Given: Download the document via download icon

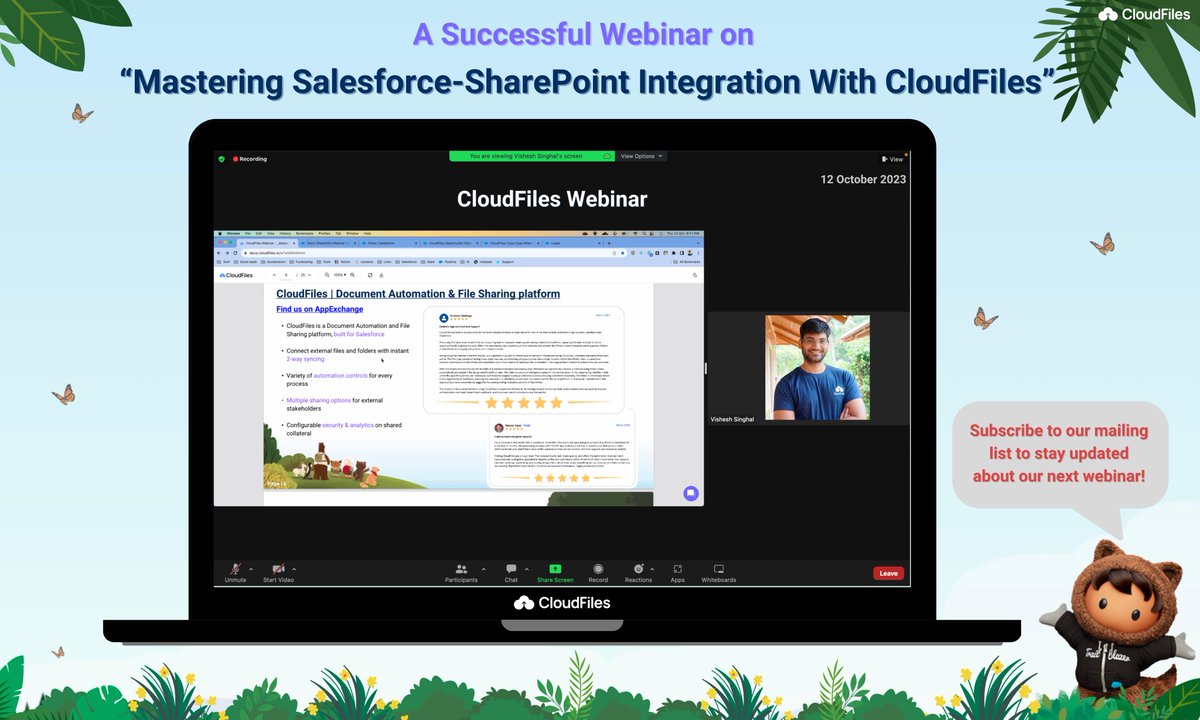Looking at the screenshot, I should pyautogui.click(x=381, y=275).
